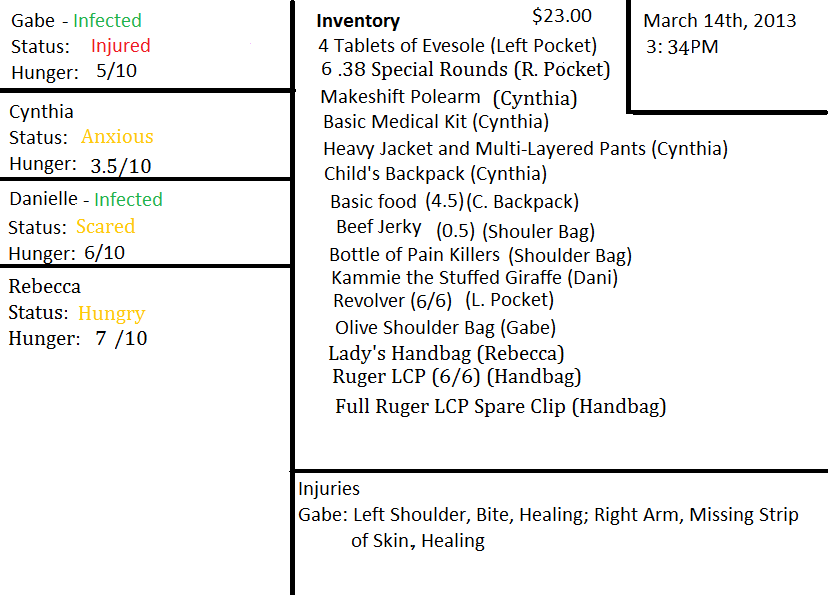Select the Full Ruger LCP Spare Clip
Viewport: 828px width, 595px height.
click(500, 406)
